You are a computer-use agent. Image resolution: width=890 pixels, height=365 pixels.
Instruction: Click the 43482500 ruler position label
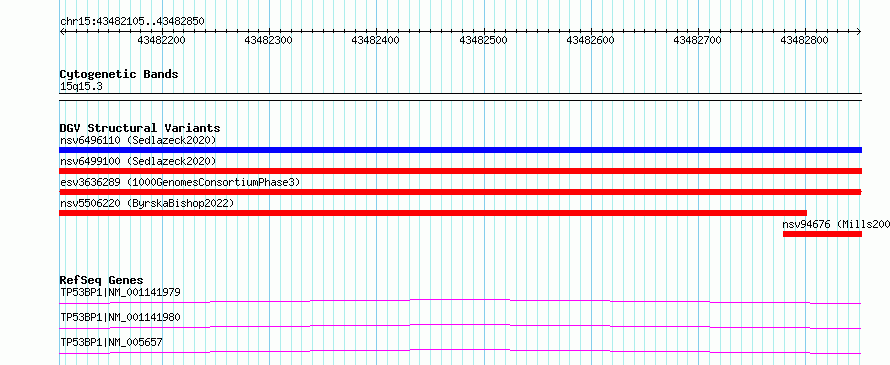483,41
